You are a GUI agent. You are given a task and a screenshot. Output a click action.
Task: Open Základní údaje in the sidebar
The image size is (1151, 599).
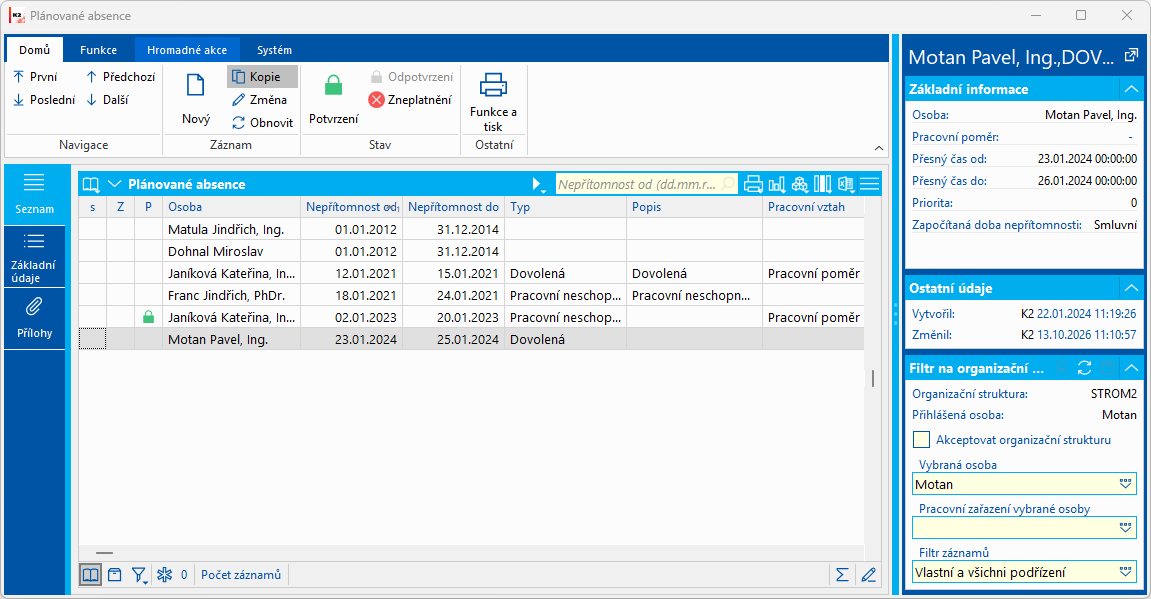(35, 257)
